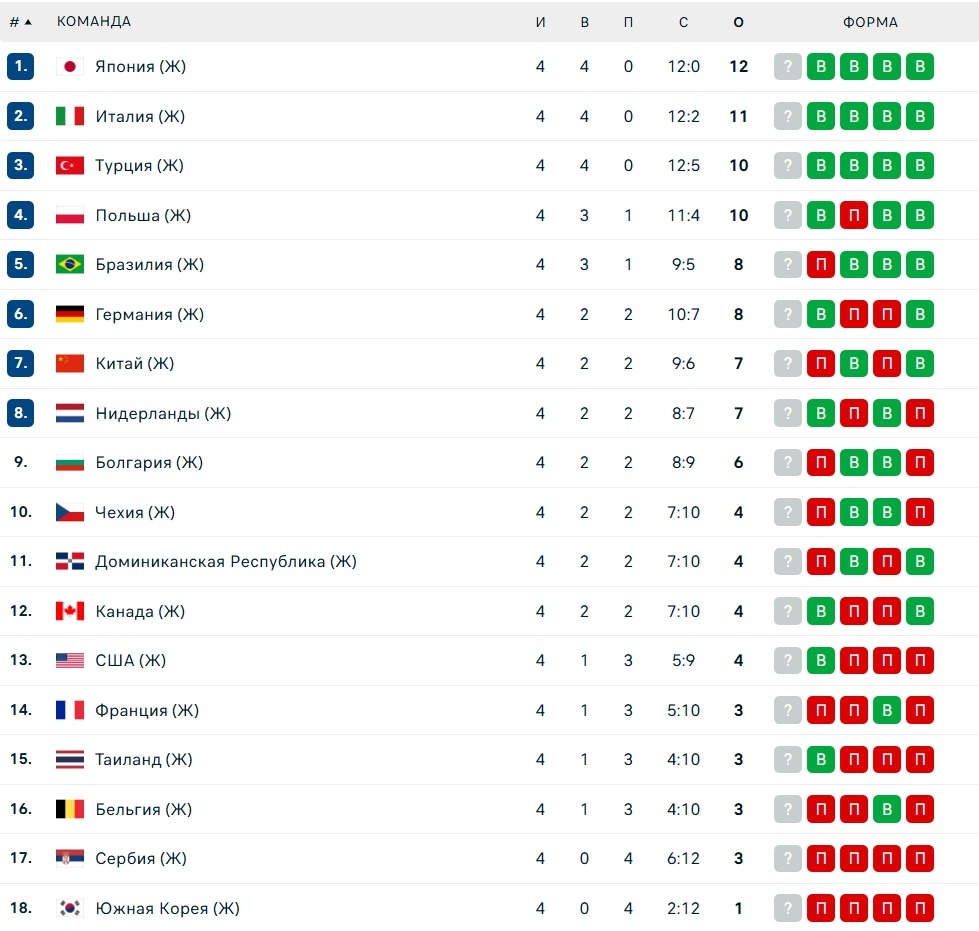This screenshot has width=979, height=931.
Task: Click blue rank badge number 8
Action: 21,413
